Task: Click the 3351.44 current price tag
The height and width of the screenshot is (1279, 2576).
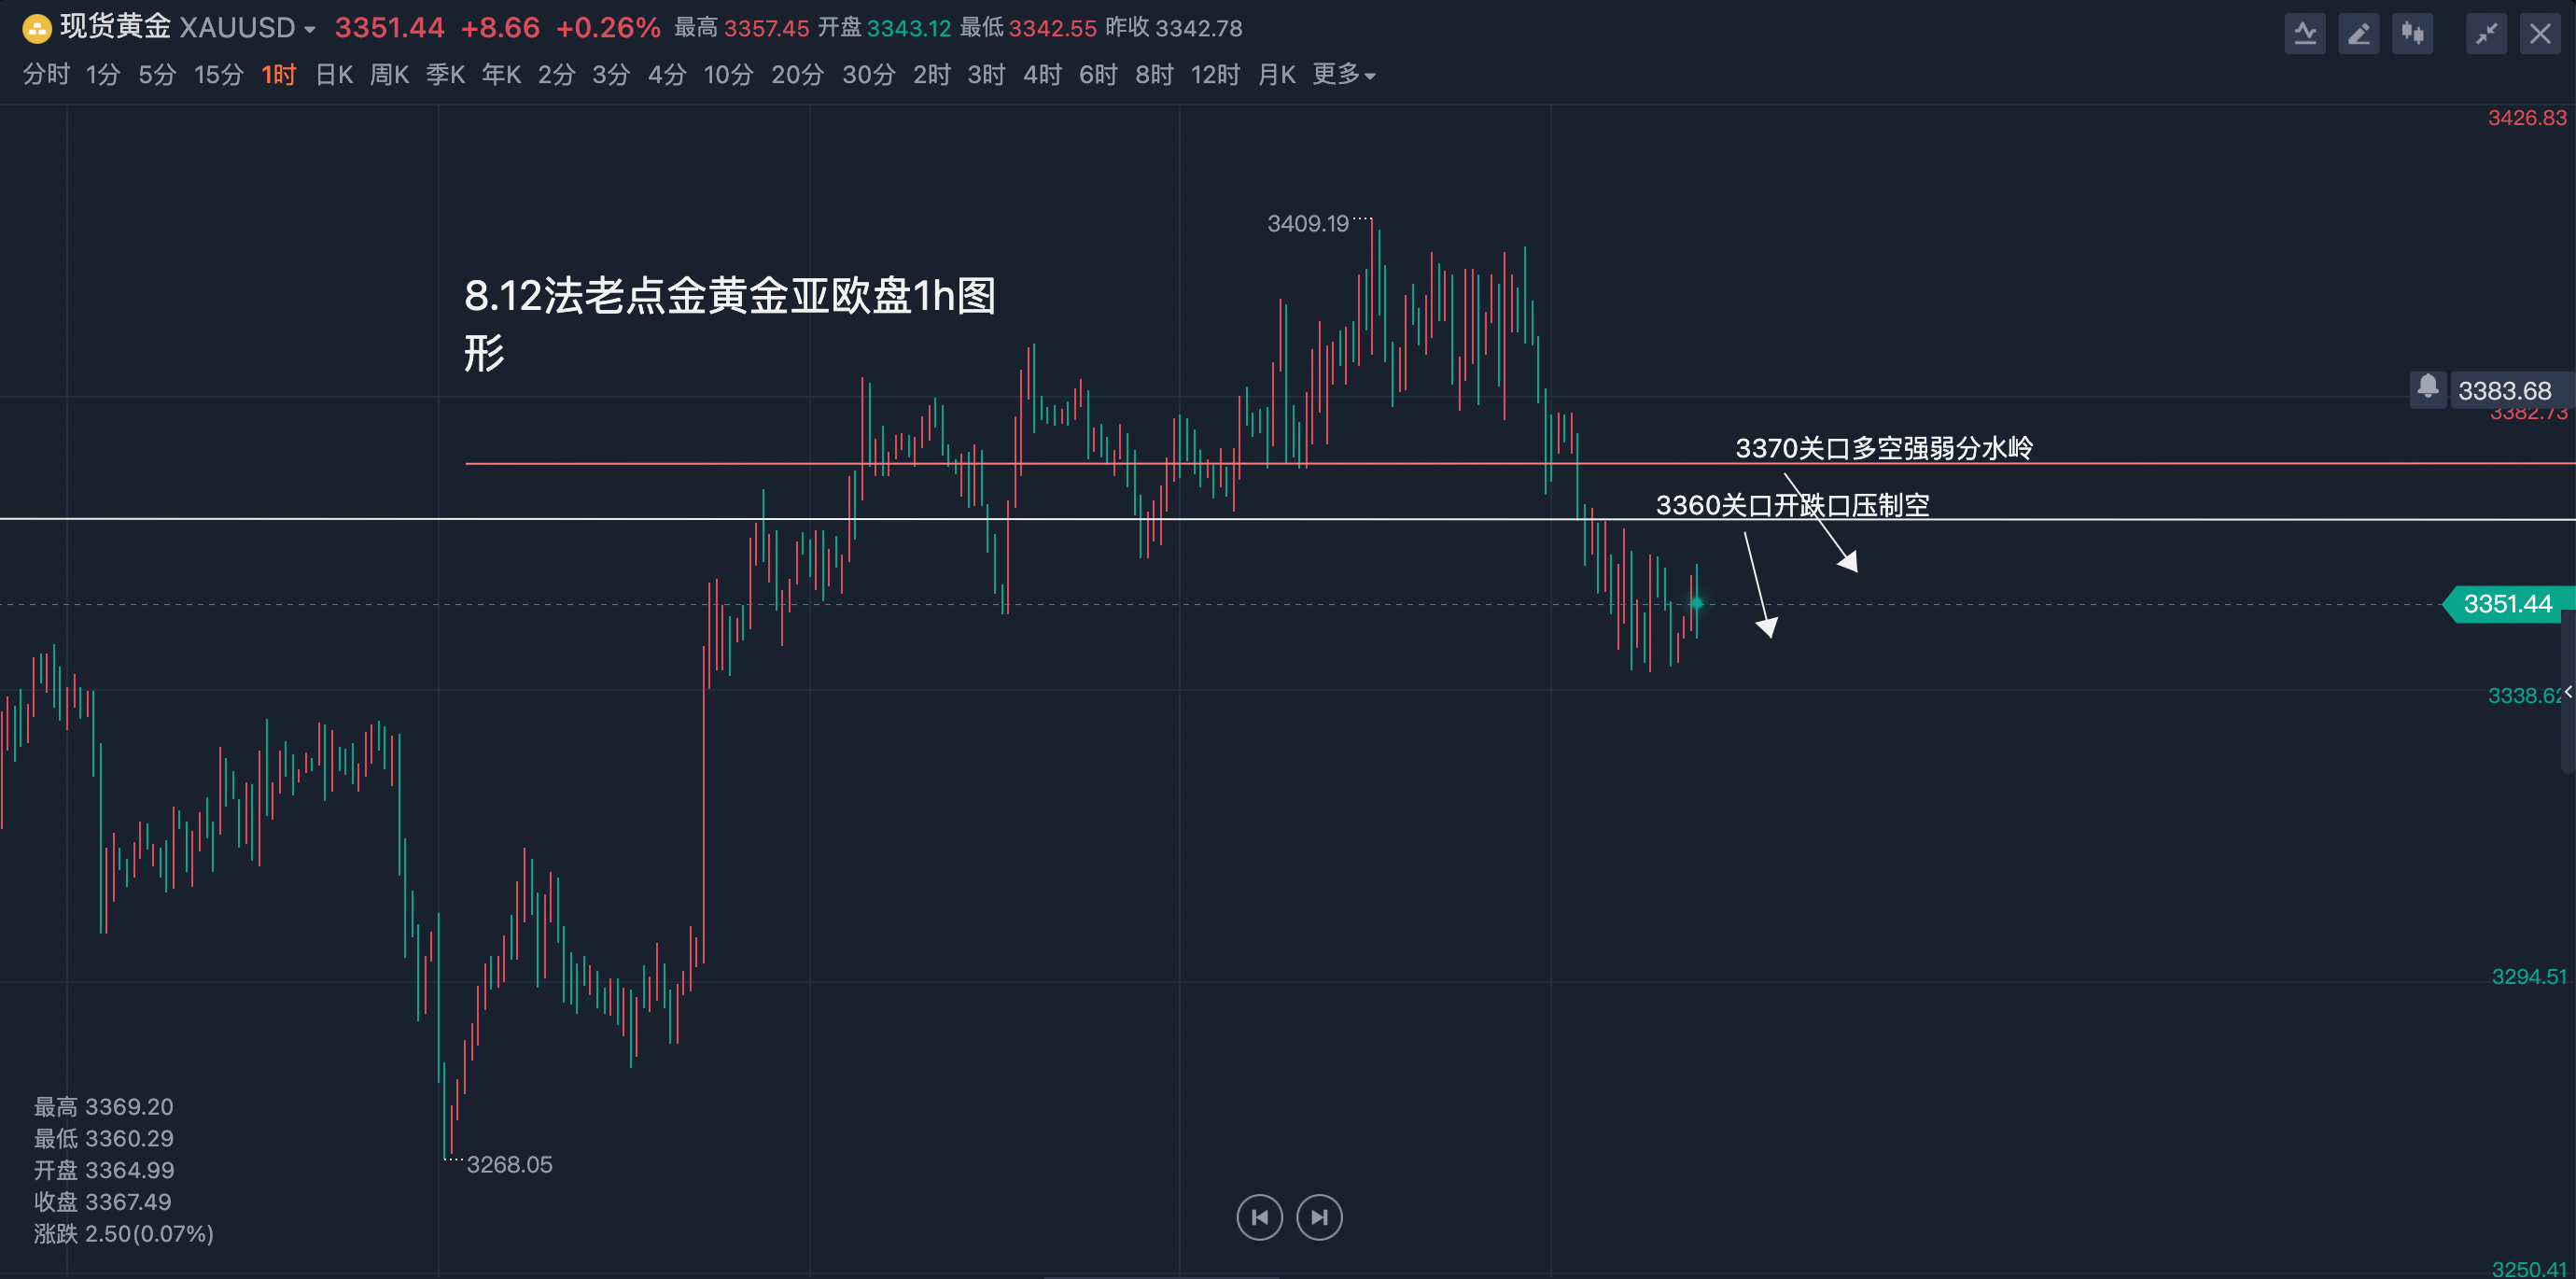Action: [2506, 604]
